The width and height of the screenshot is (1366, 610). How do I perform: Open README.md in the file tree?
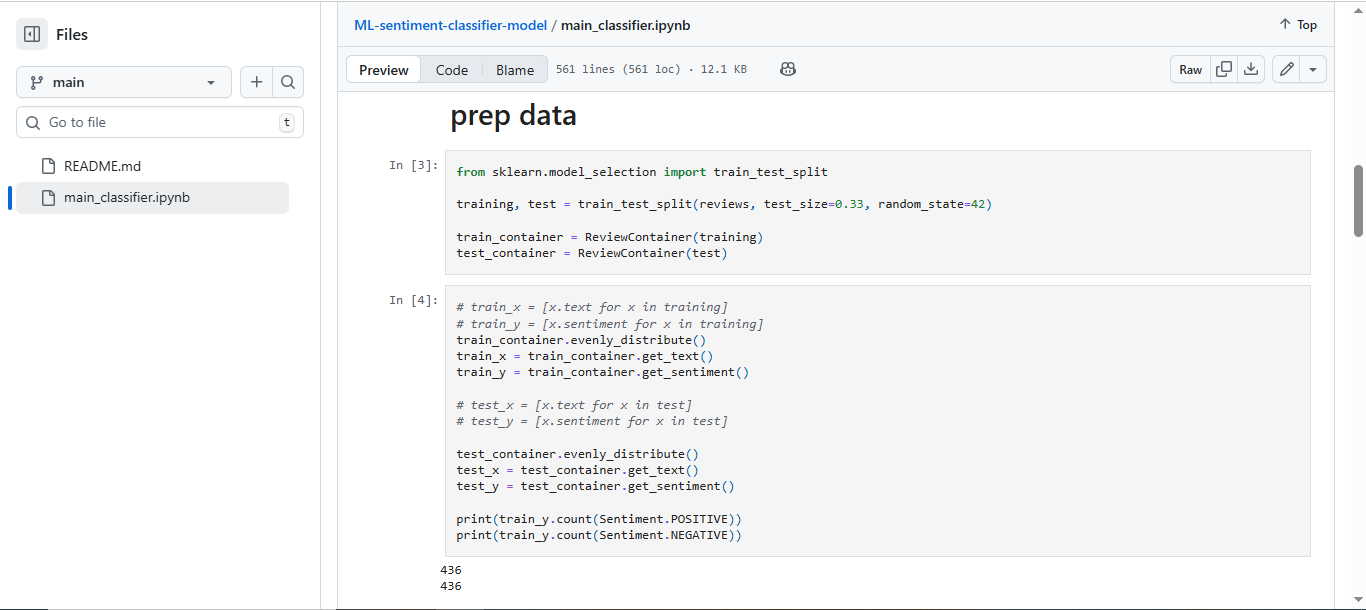(102, 166)
